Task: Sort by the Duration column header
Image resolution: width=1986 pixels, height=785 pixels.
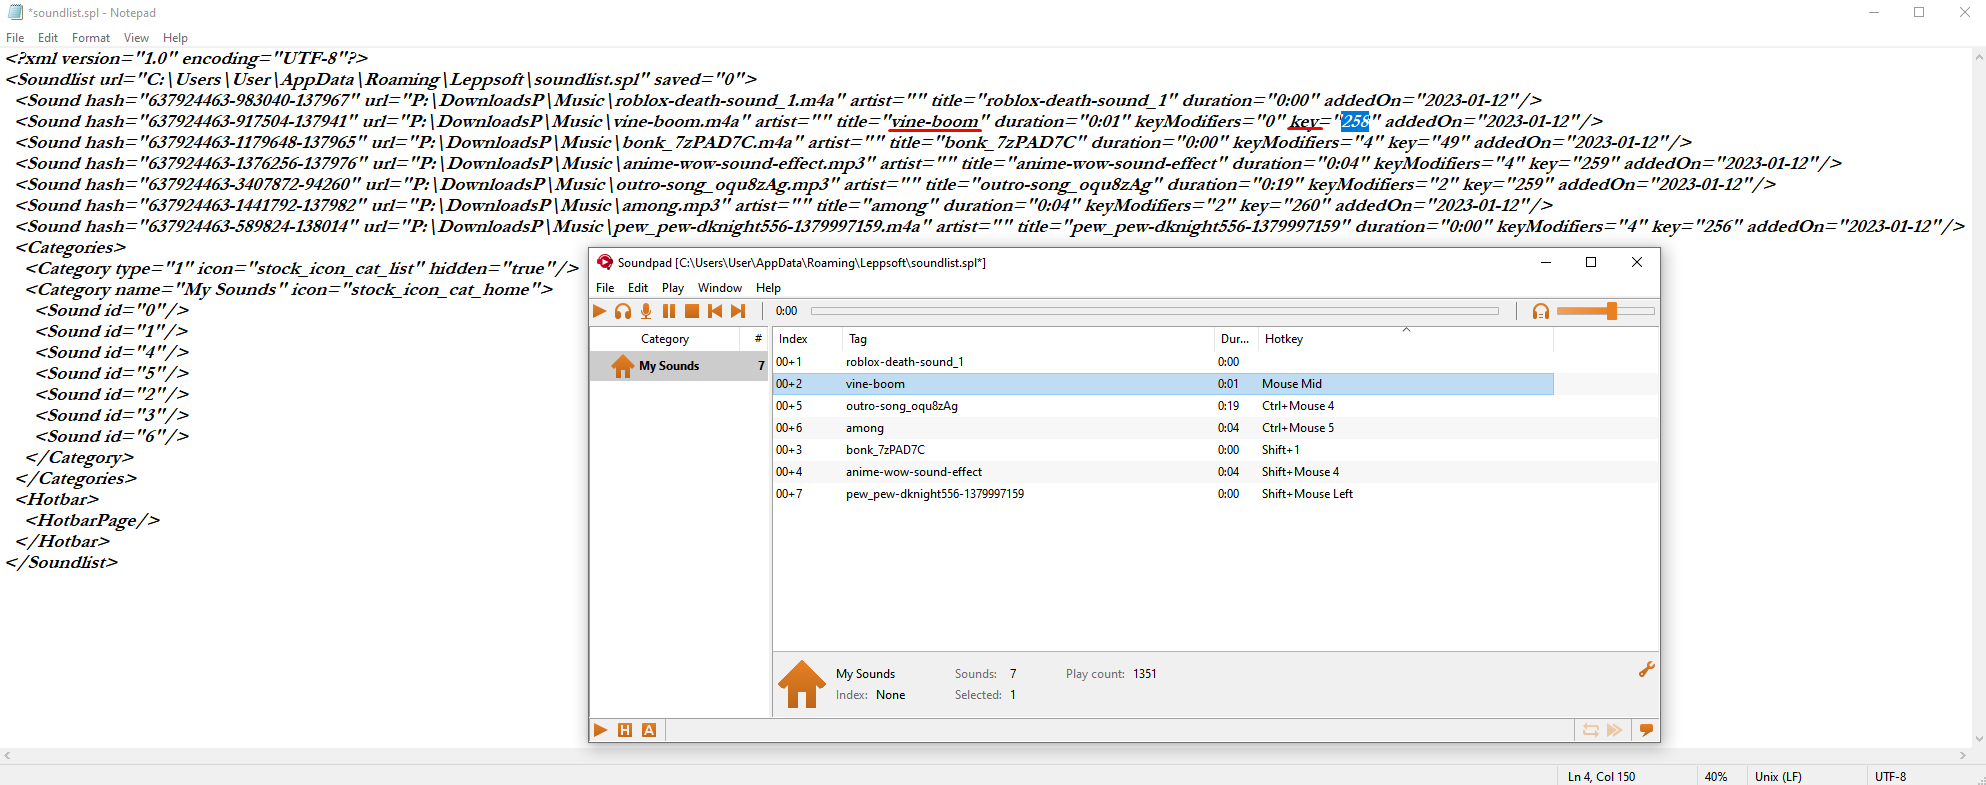Action: coord(1235,339)
